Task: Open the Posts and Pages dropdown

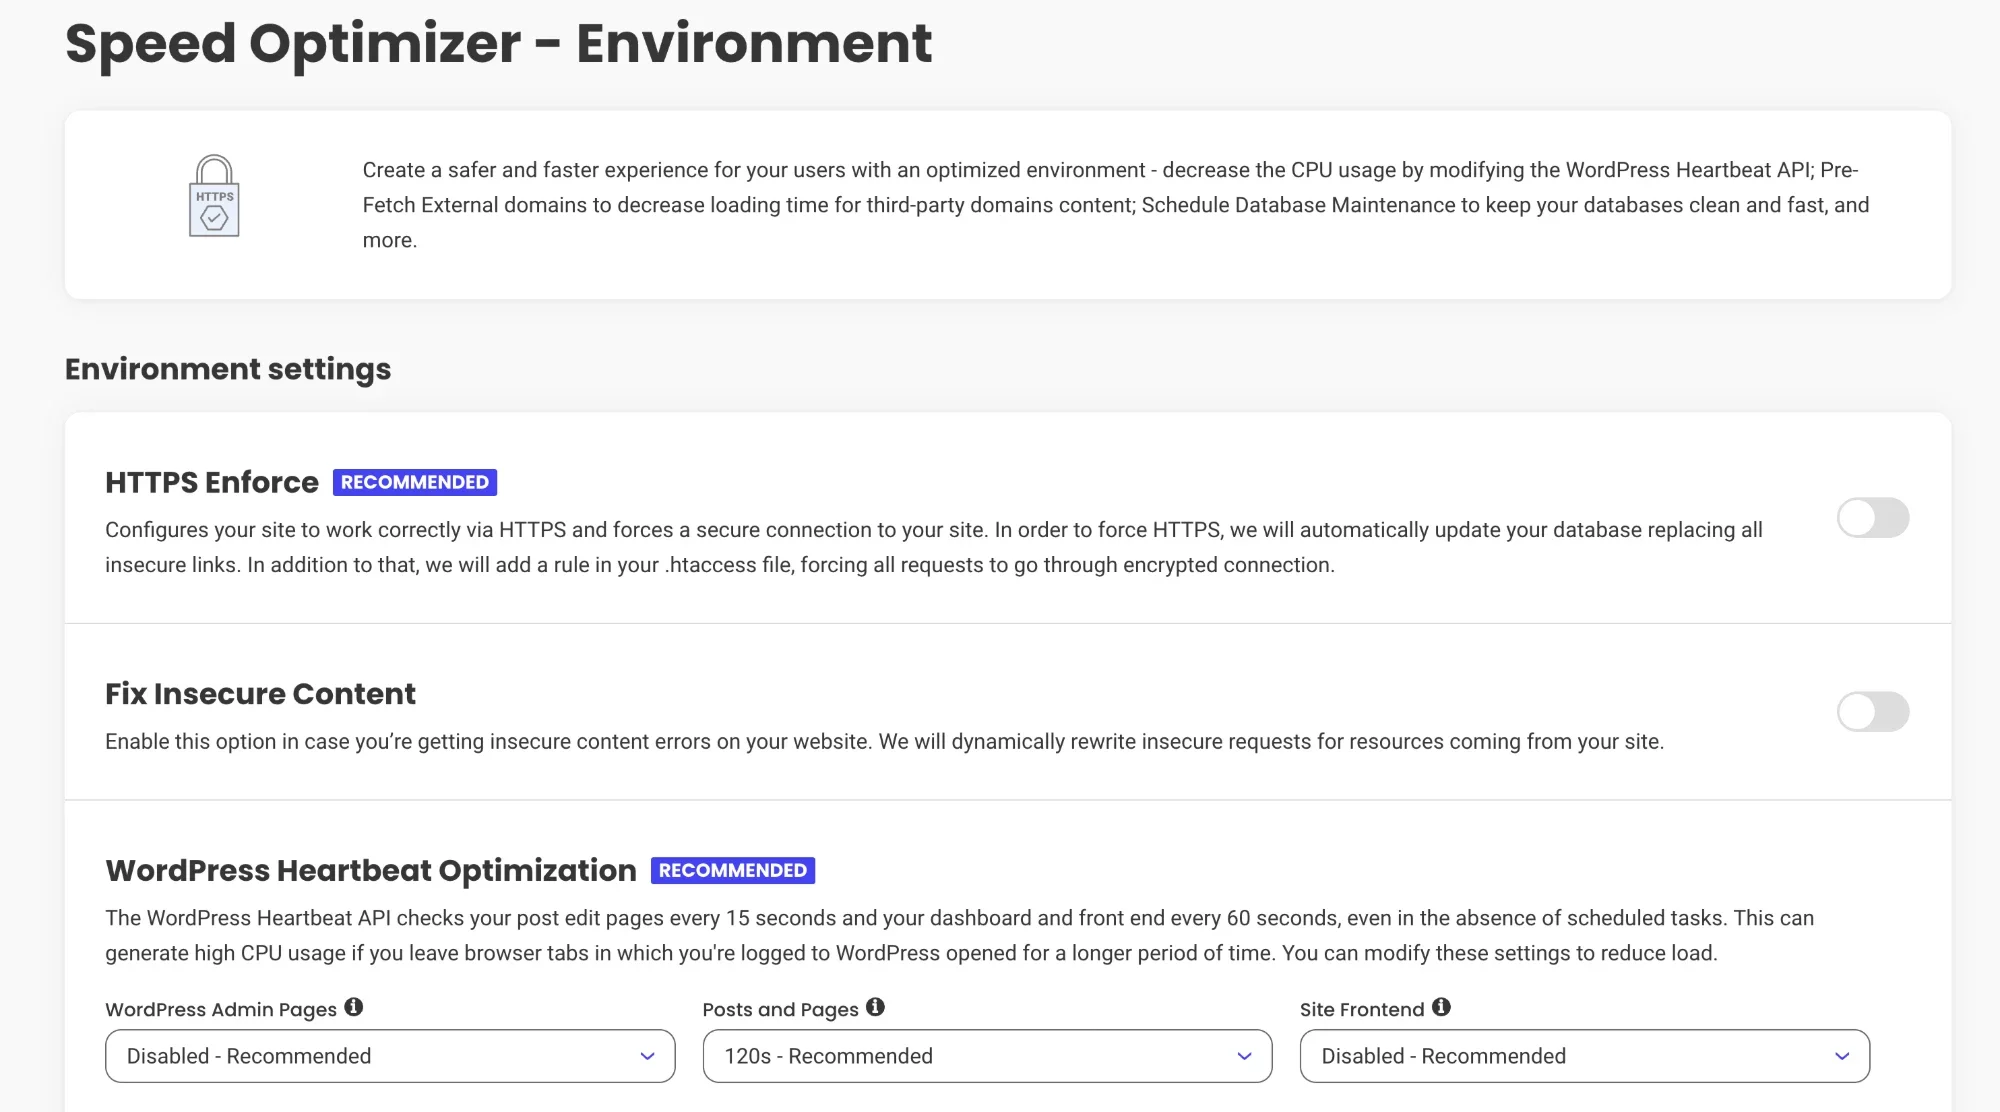Action: [x=987, y=1056]
